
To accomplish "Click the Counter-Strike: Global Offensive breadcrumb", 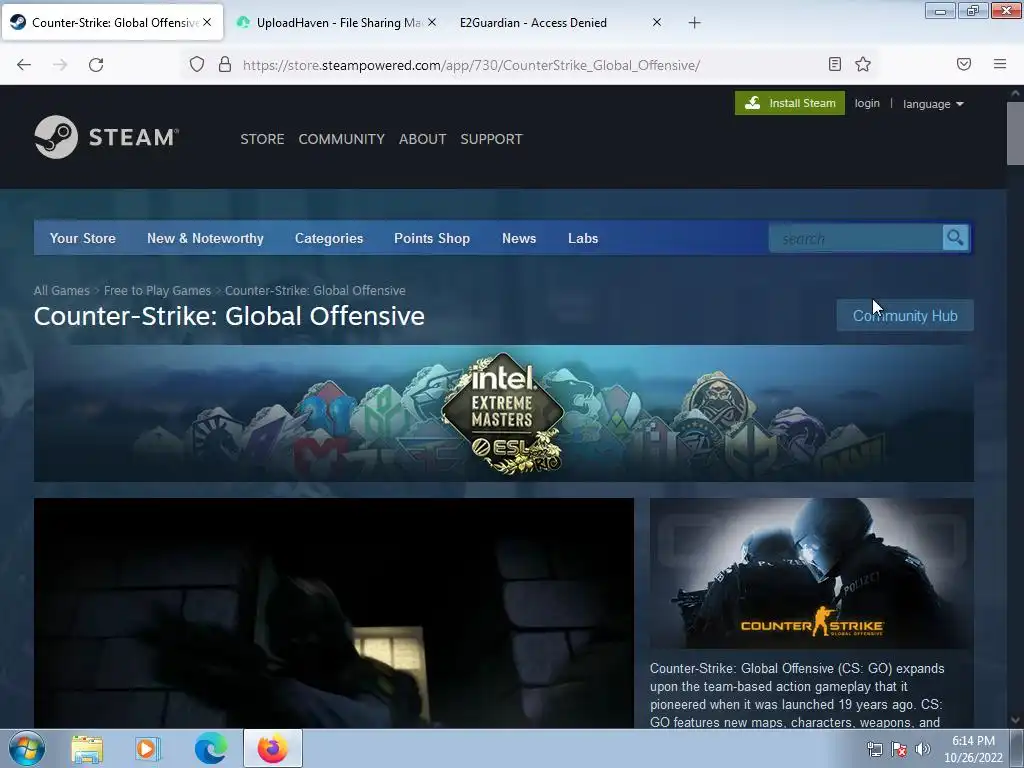I will tap(315, 291).
